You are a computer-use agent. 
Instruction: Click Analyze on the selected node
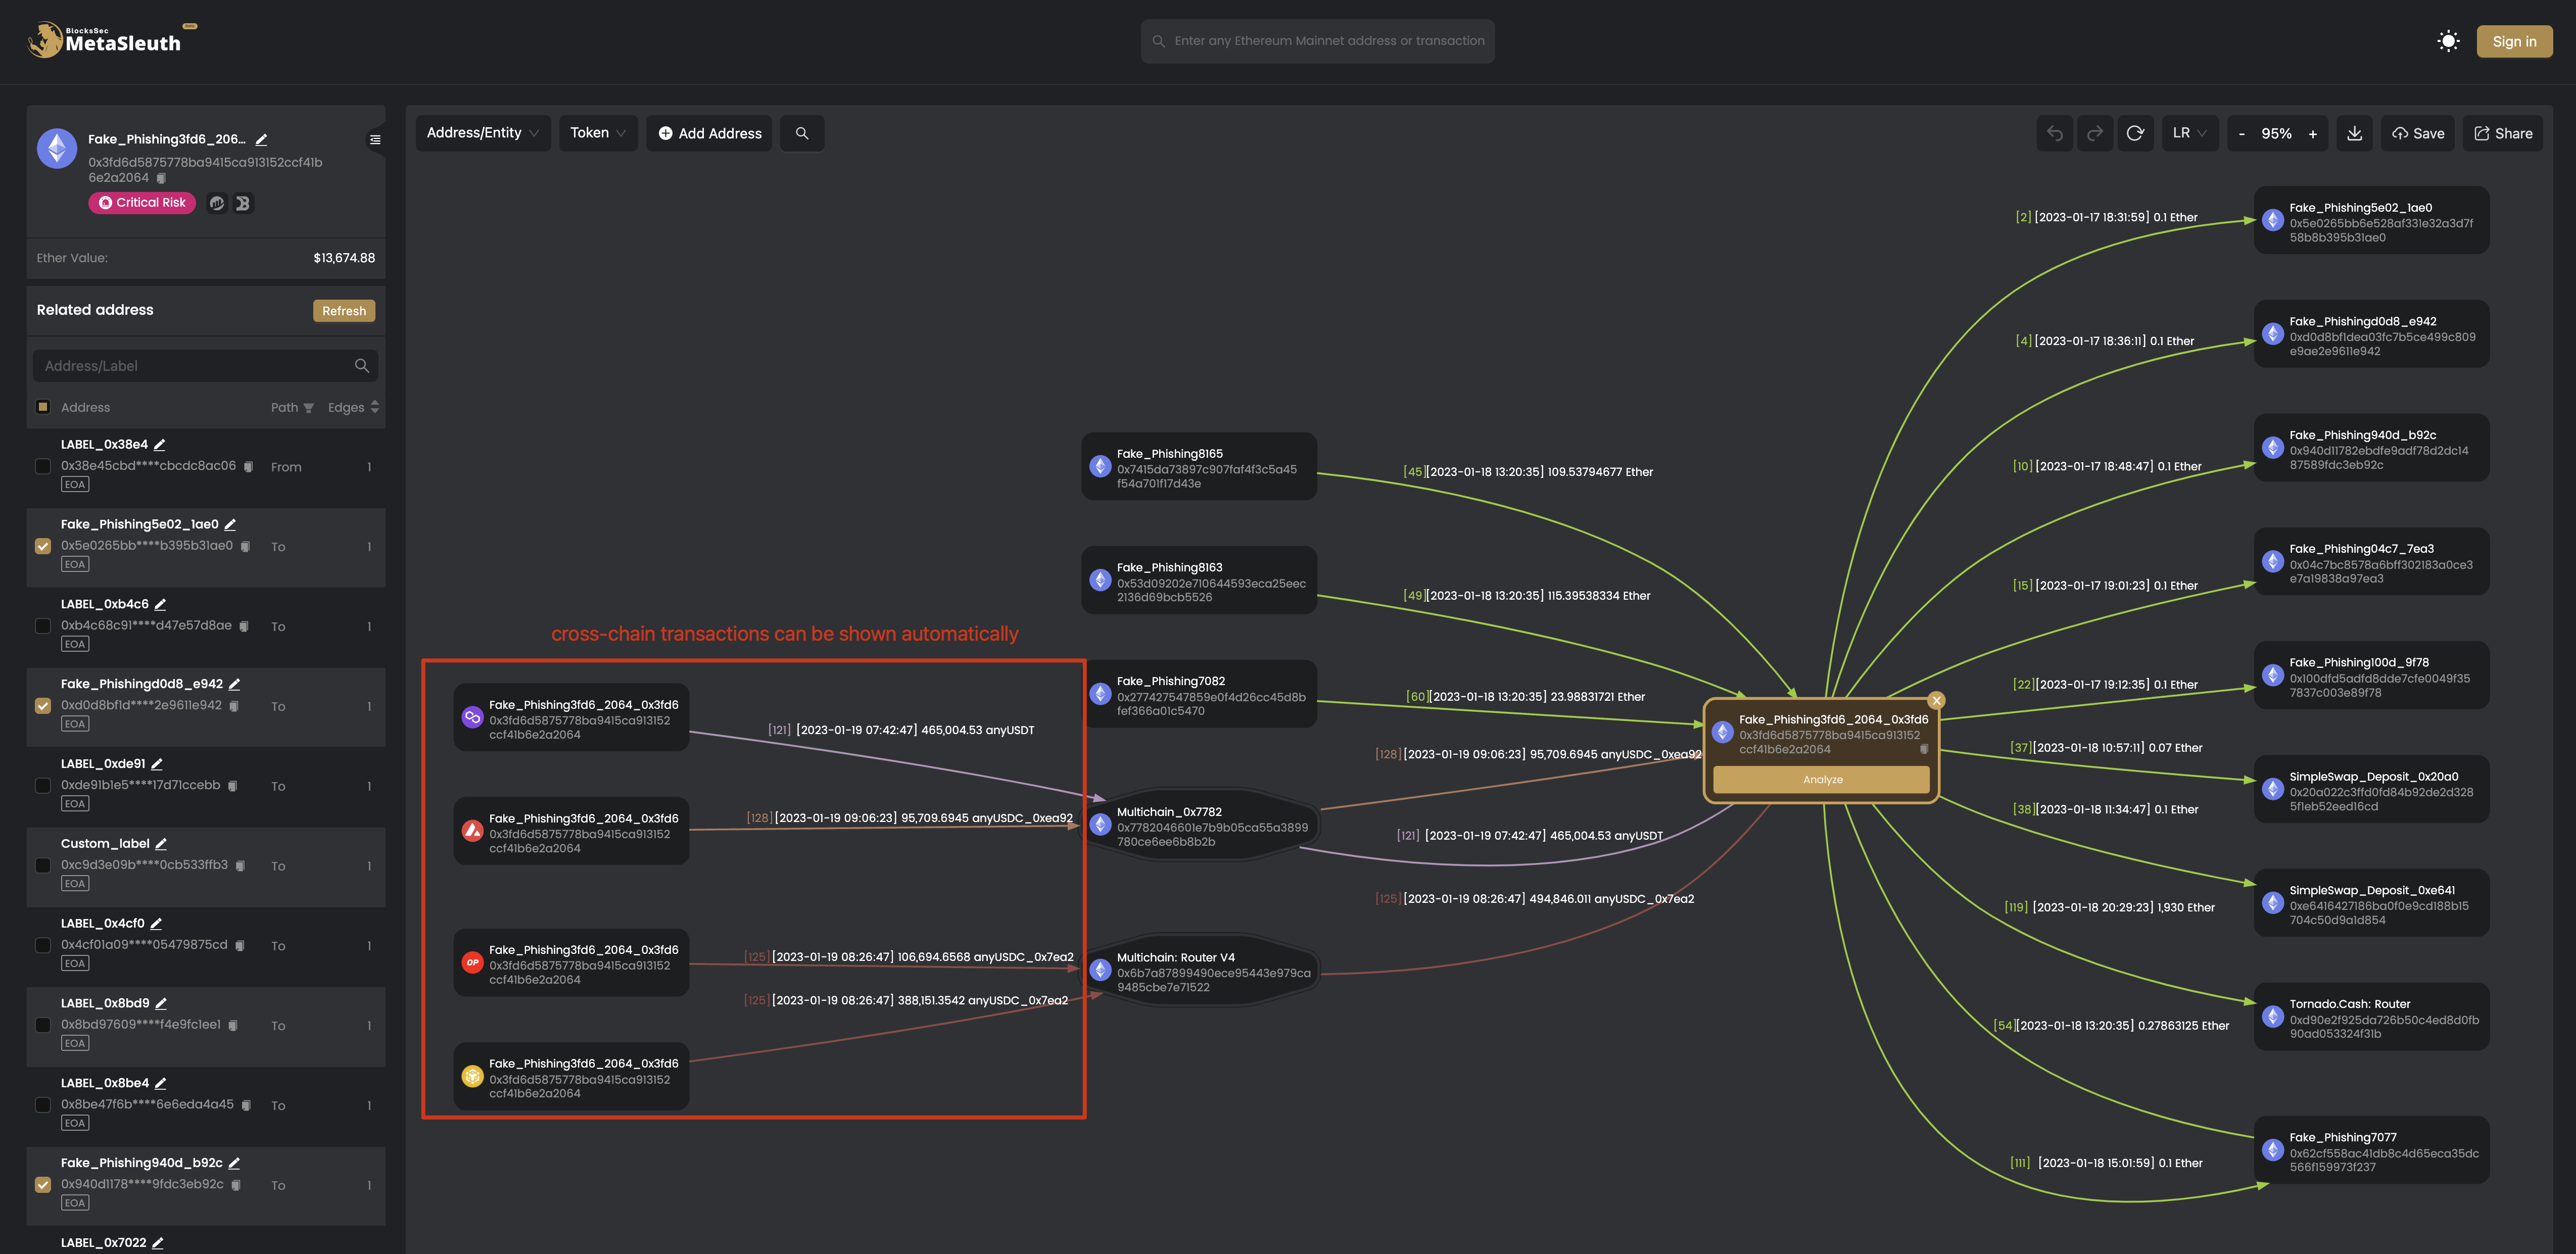pyautogui.click(x=1821, y=780)
